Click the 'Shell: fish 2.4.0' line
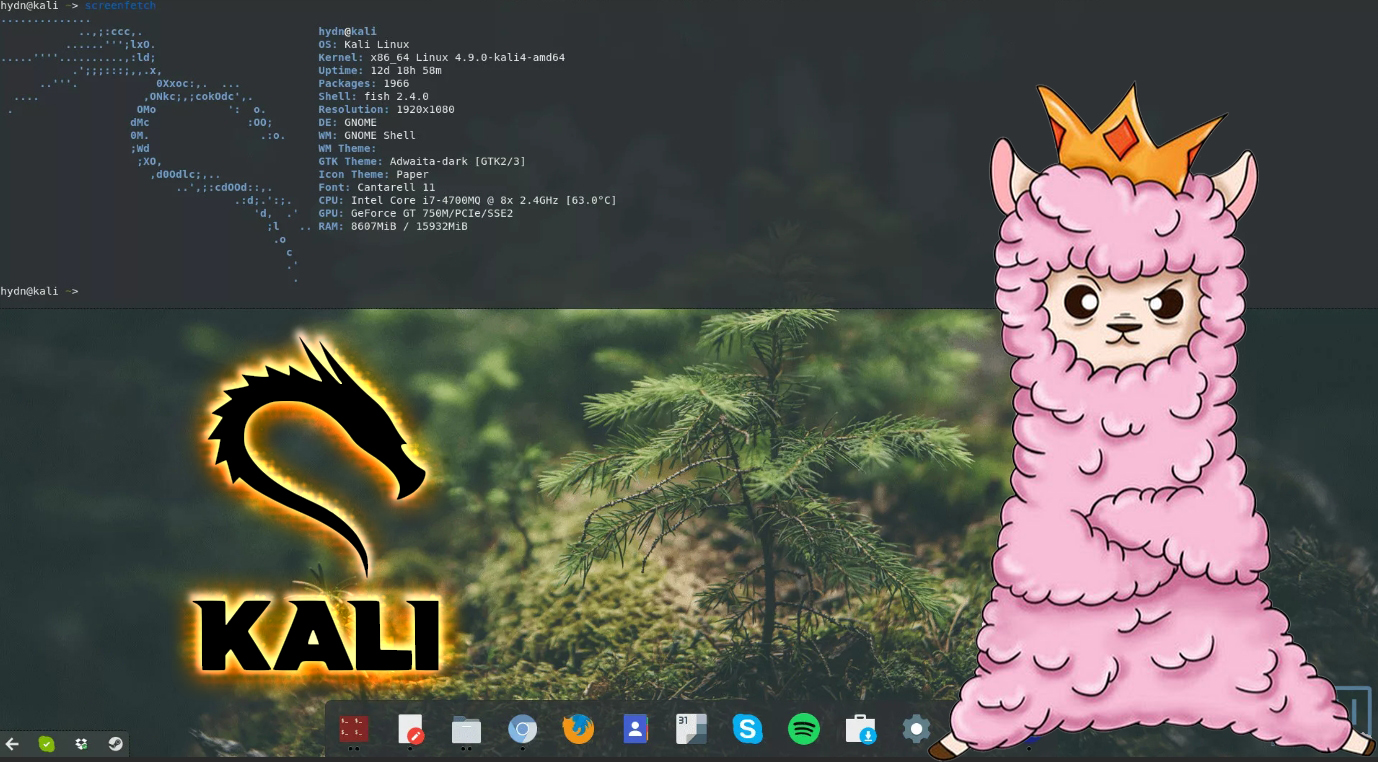This screenshot has height=762, width=1378. (x=373, y=97)
